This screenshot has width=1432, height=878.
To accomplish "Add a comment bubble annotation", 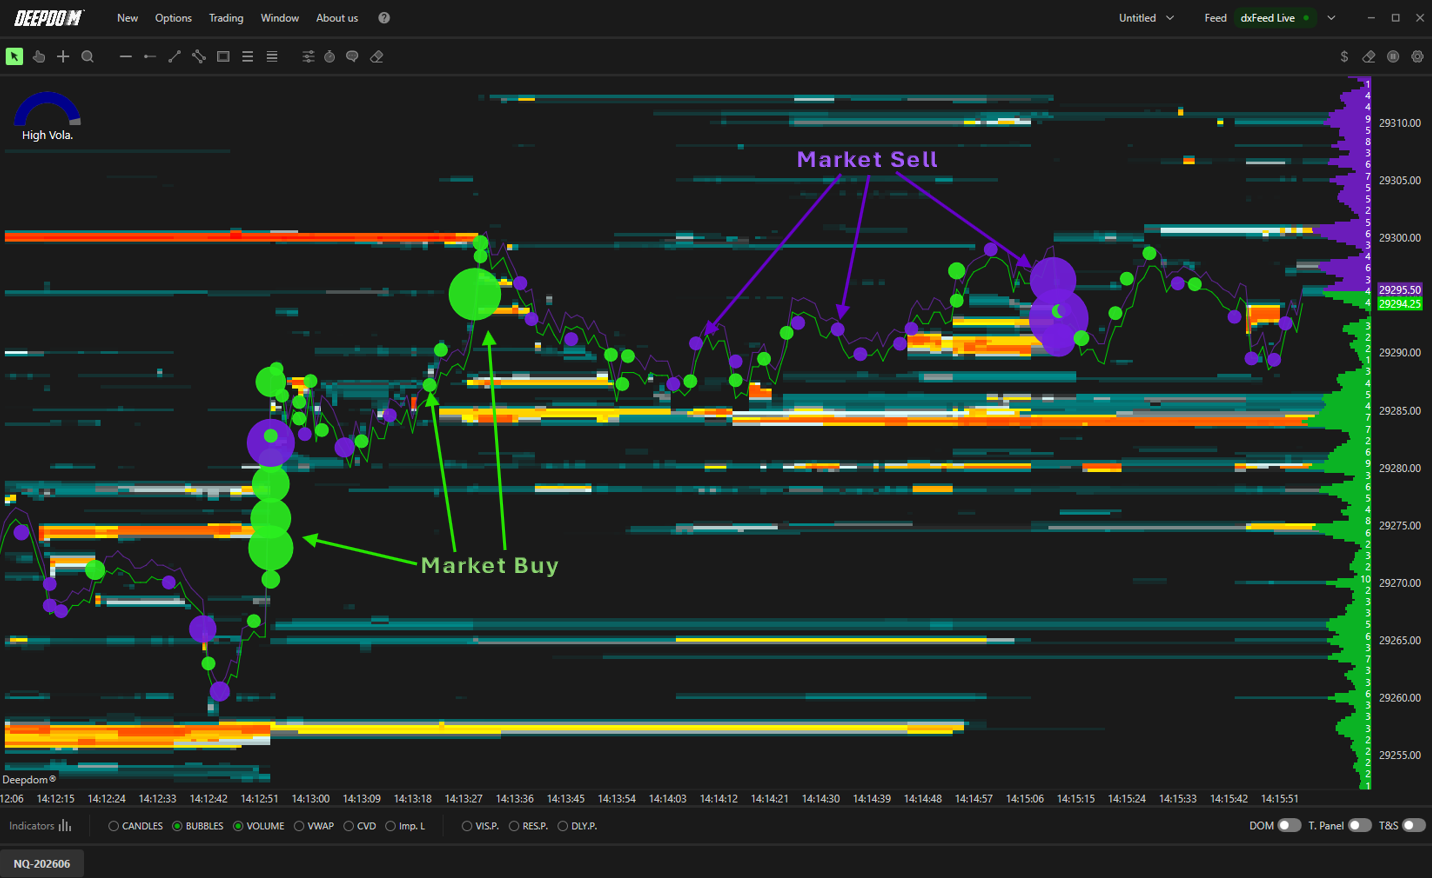I will pos(352,57).
